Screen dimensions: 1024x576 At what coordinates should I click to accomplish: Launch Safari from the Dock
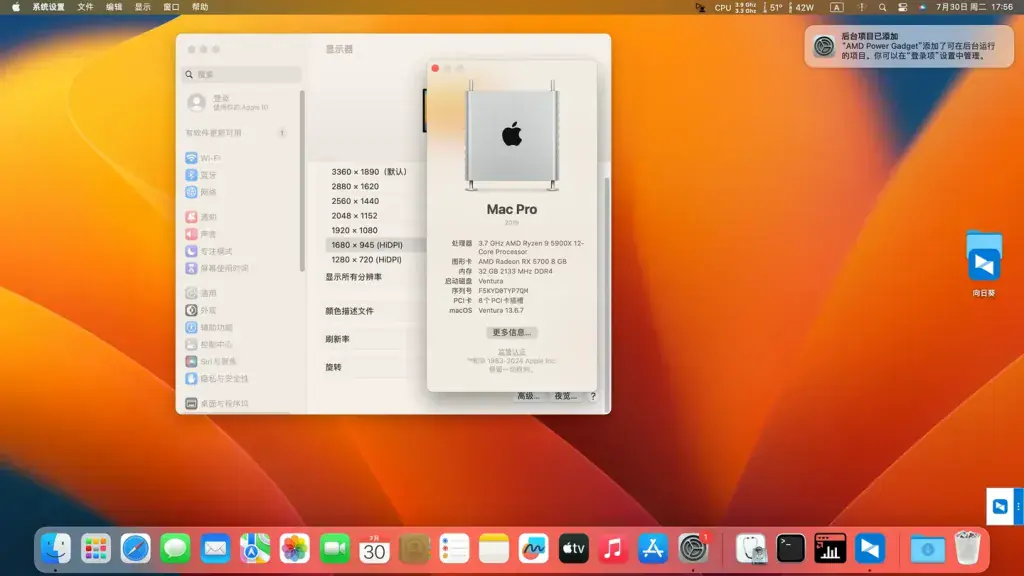pyautogui.click(x=135, y=549)
